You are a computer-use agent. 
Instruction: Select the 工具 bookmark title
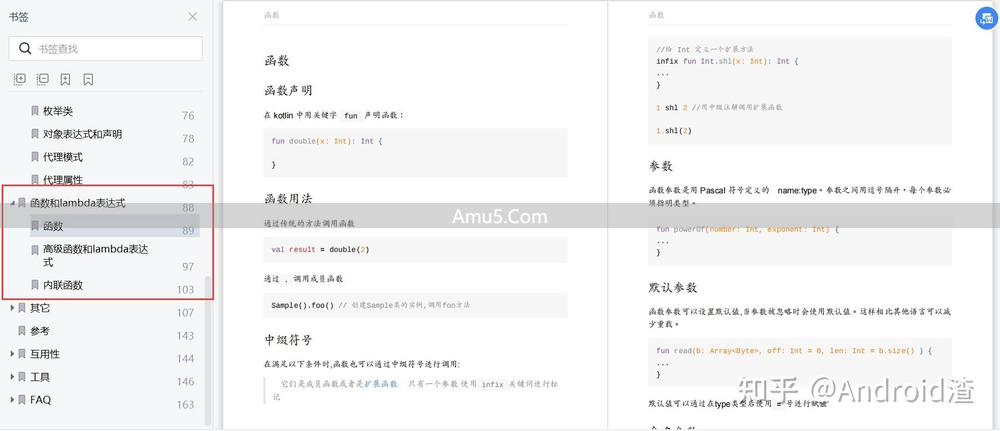tap(40, 377)
